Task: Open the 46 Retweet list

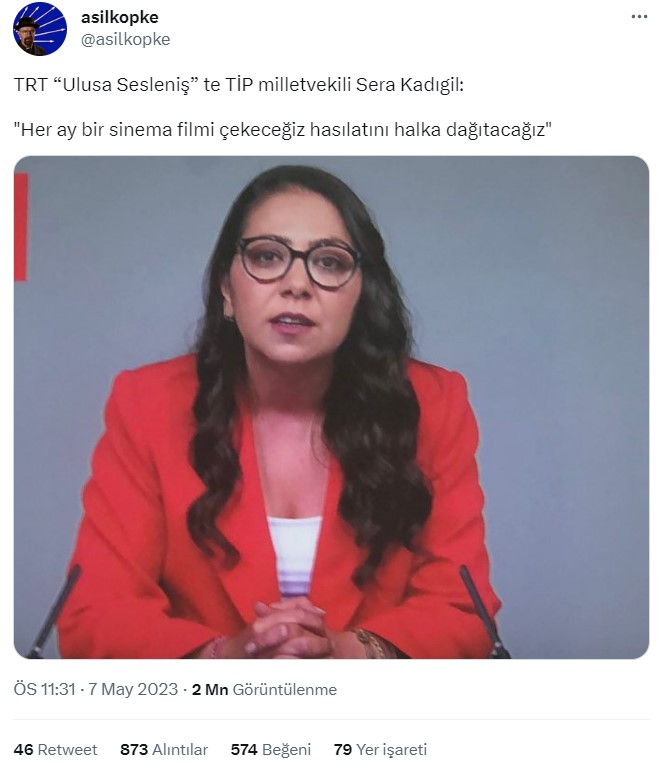Action: (55, 749)
